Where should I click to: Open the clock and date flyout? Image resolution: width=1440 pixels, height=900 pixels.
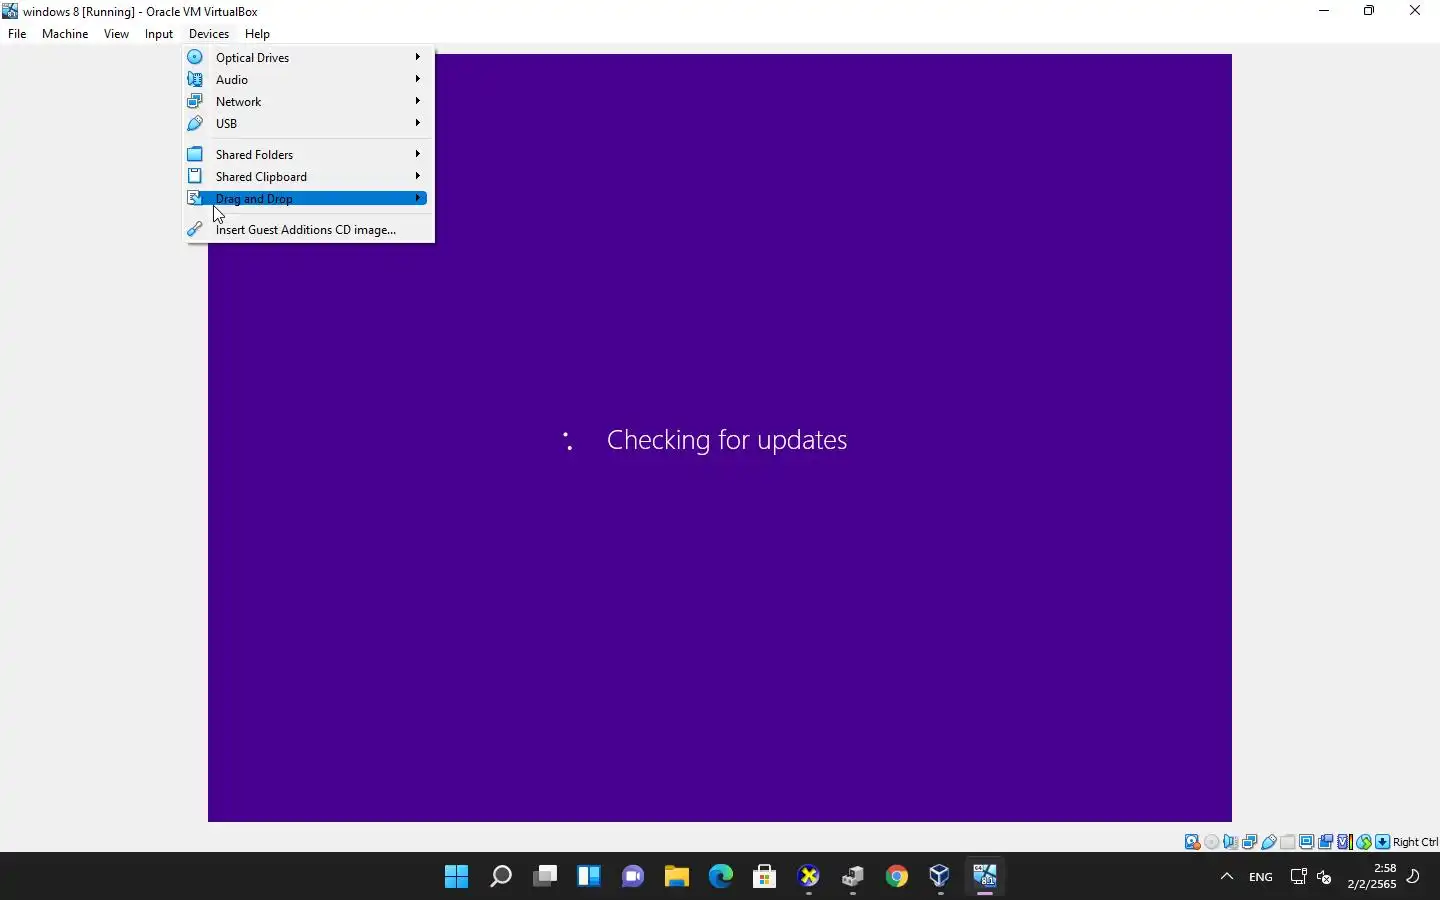(1372, 876)
